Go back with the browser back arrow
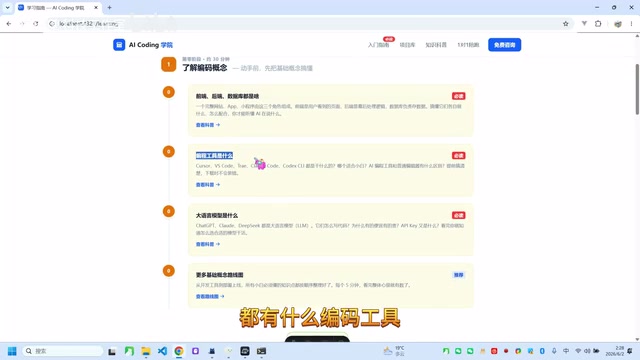640x360 pixels. pos(9,24)
